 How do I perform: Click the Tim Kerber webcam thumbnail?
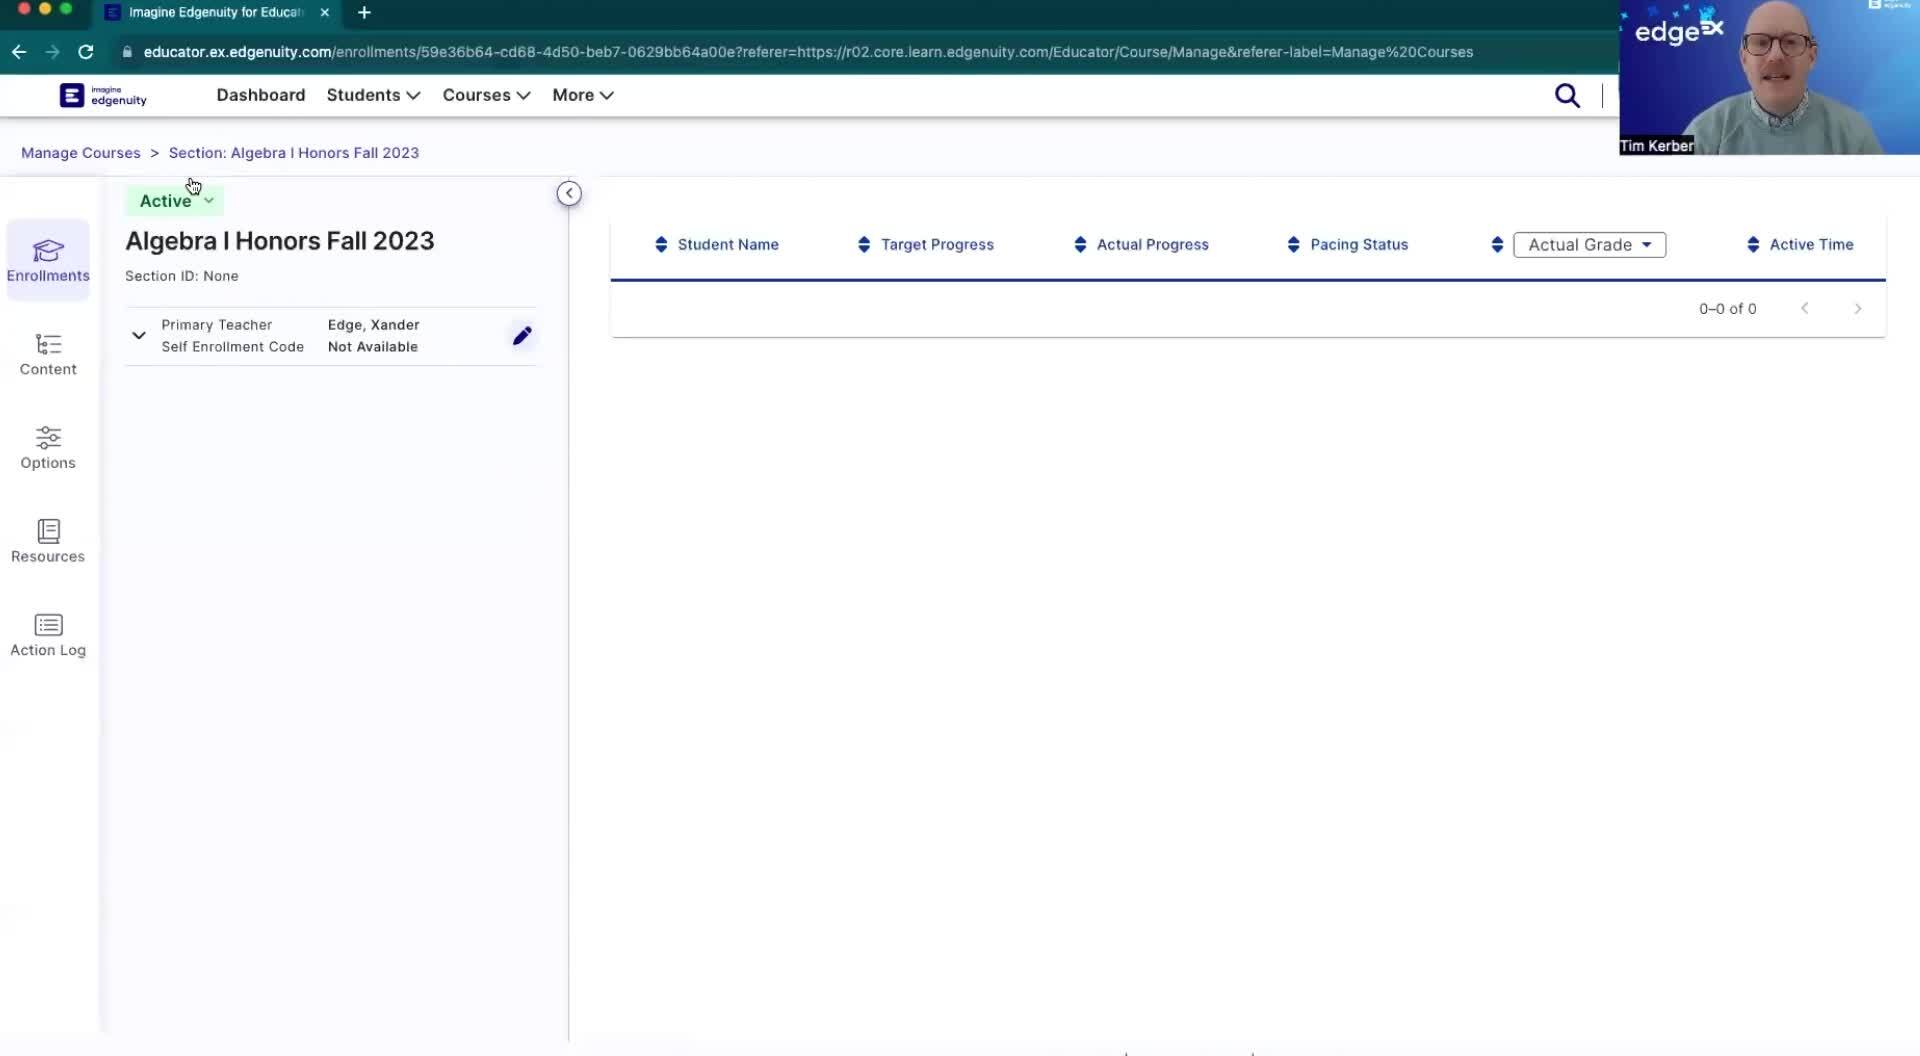coord(1769,78)
